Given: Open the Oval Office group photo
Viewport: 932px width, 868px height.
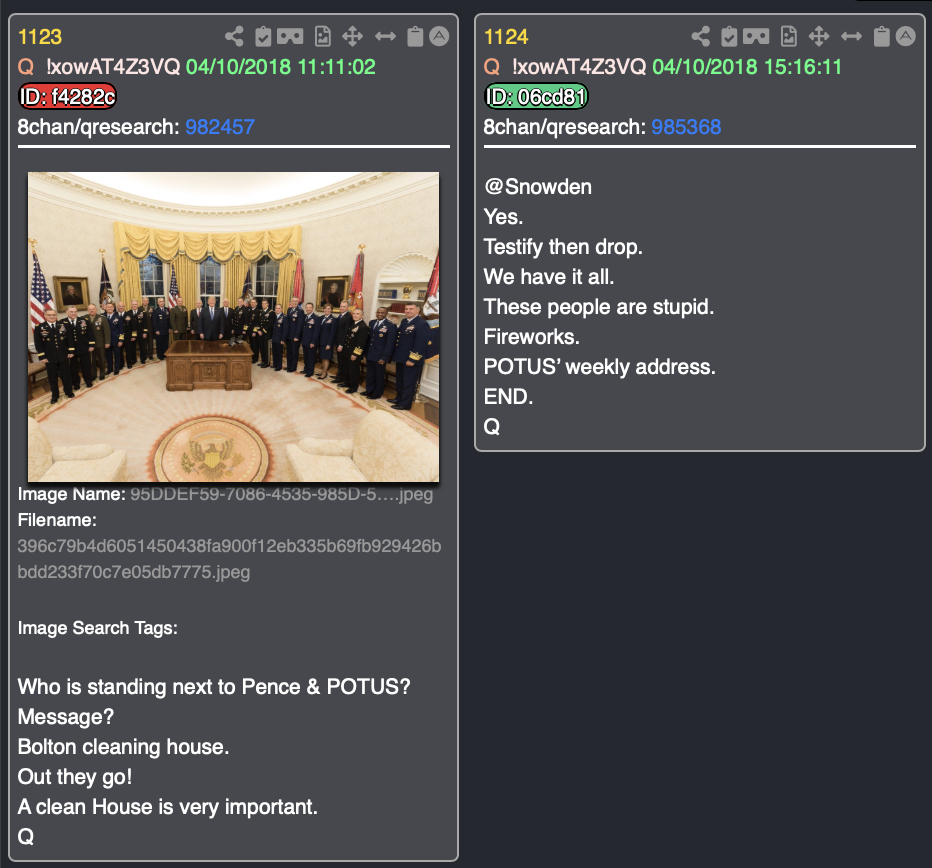Looking at the screenshot, I should [234, 327].
